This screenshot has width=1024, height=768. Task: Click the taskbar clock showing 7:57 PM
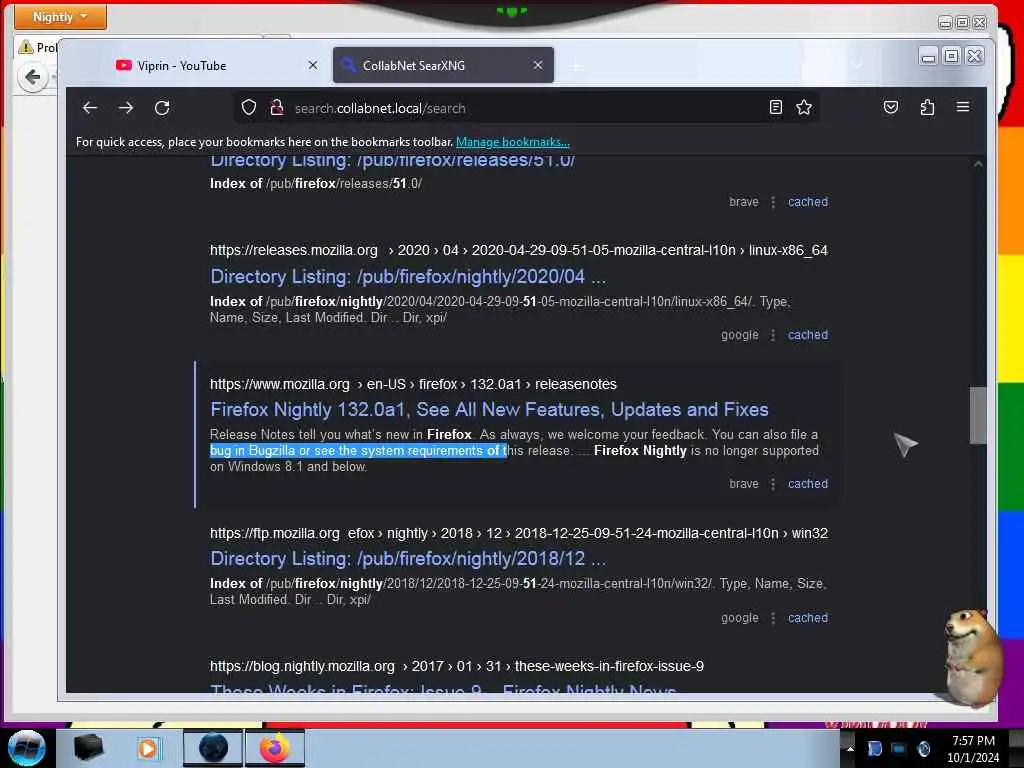click(973, 749)
